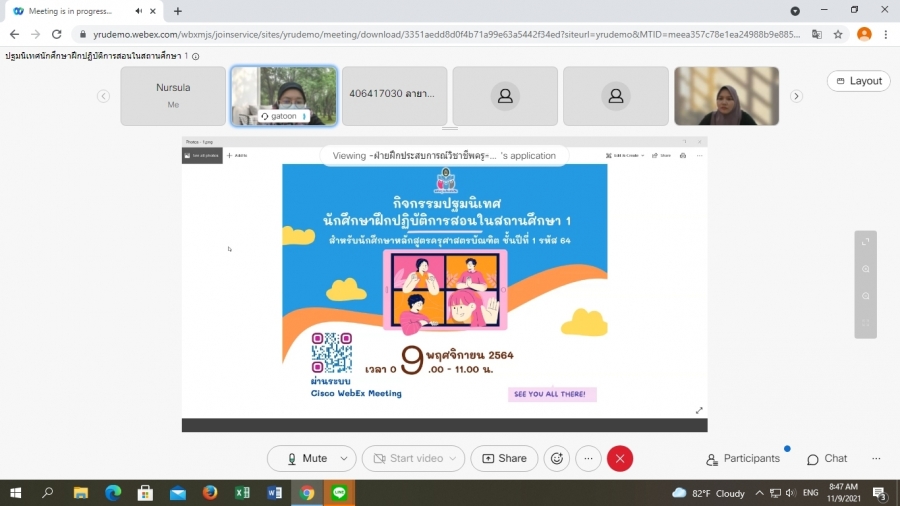Open the emoji reactions icon
Image resolution: width=900 pixels, height=506 pixels.
point(557,458)
